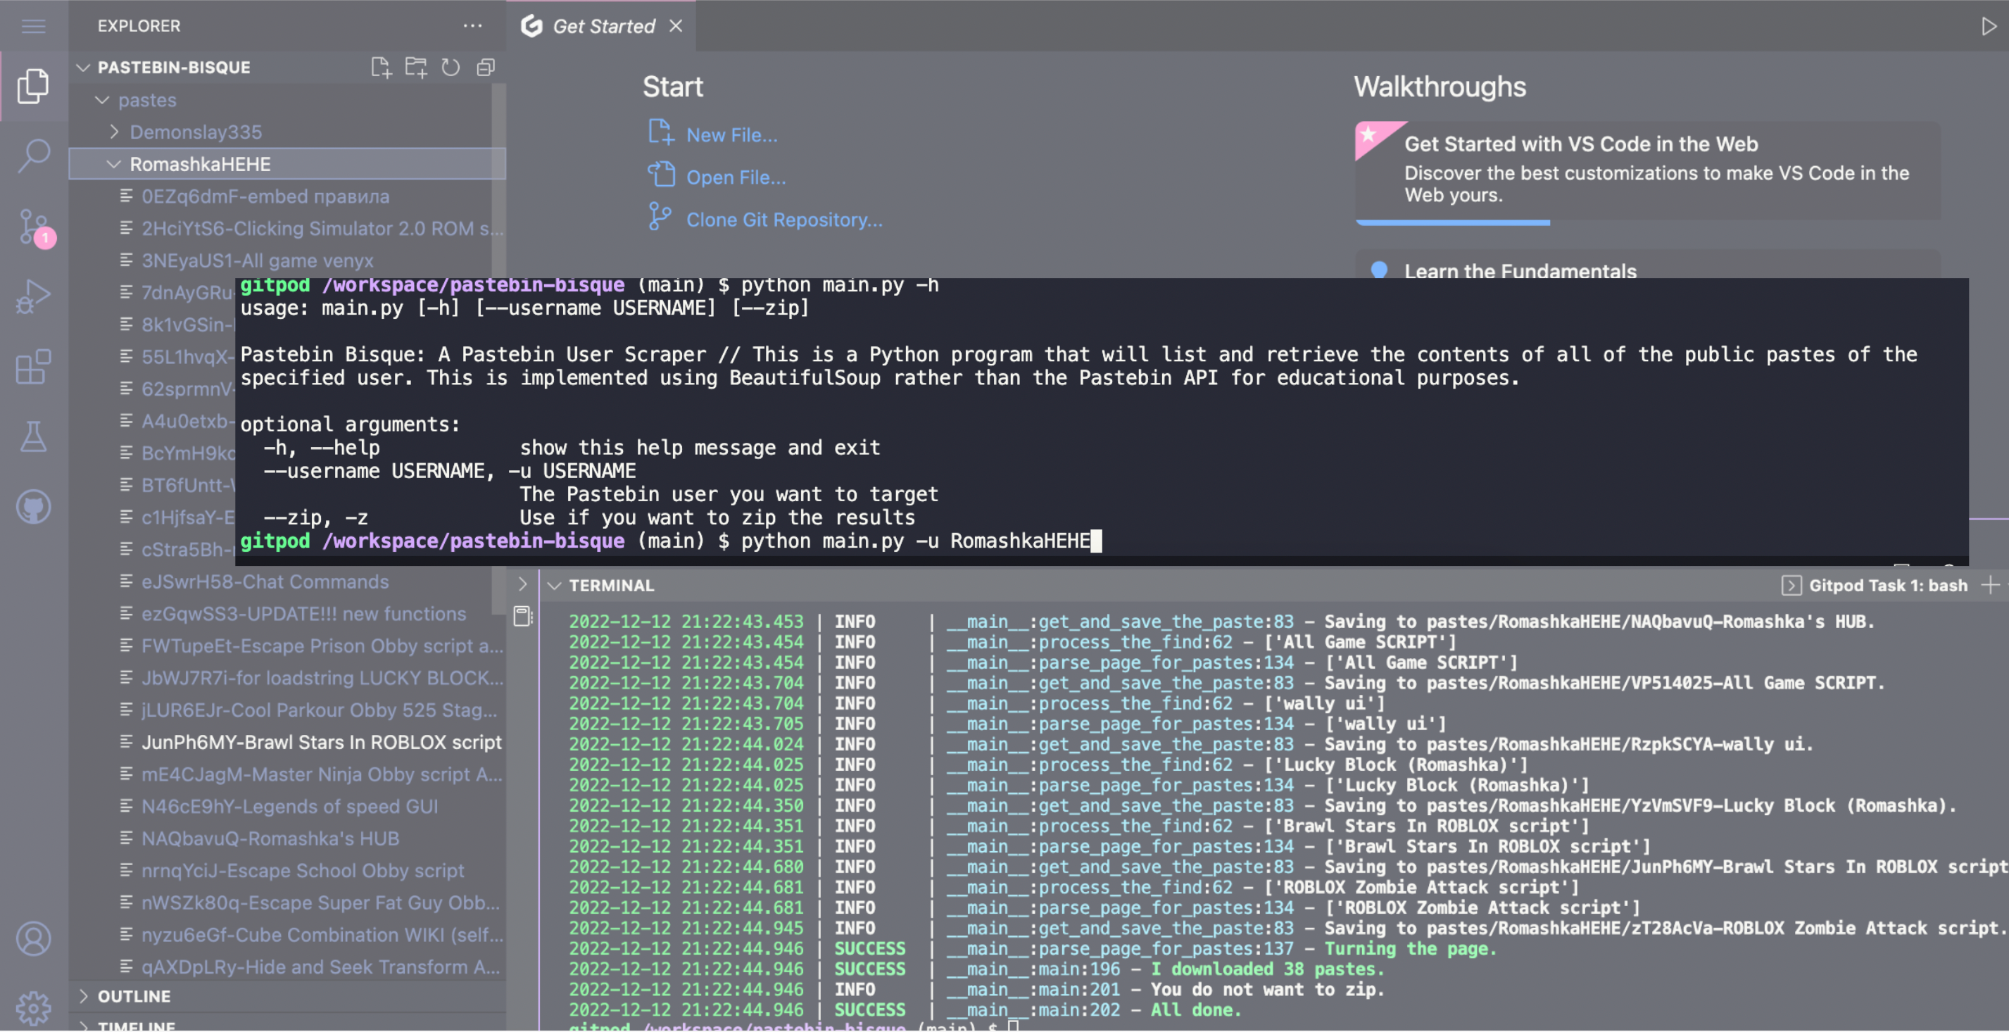Open the hamburger application menu
2009x1032 pixels.
pos(33,26)
